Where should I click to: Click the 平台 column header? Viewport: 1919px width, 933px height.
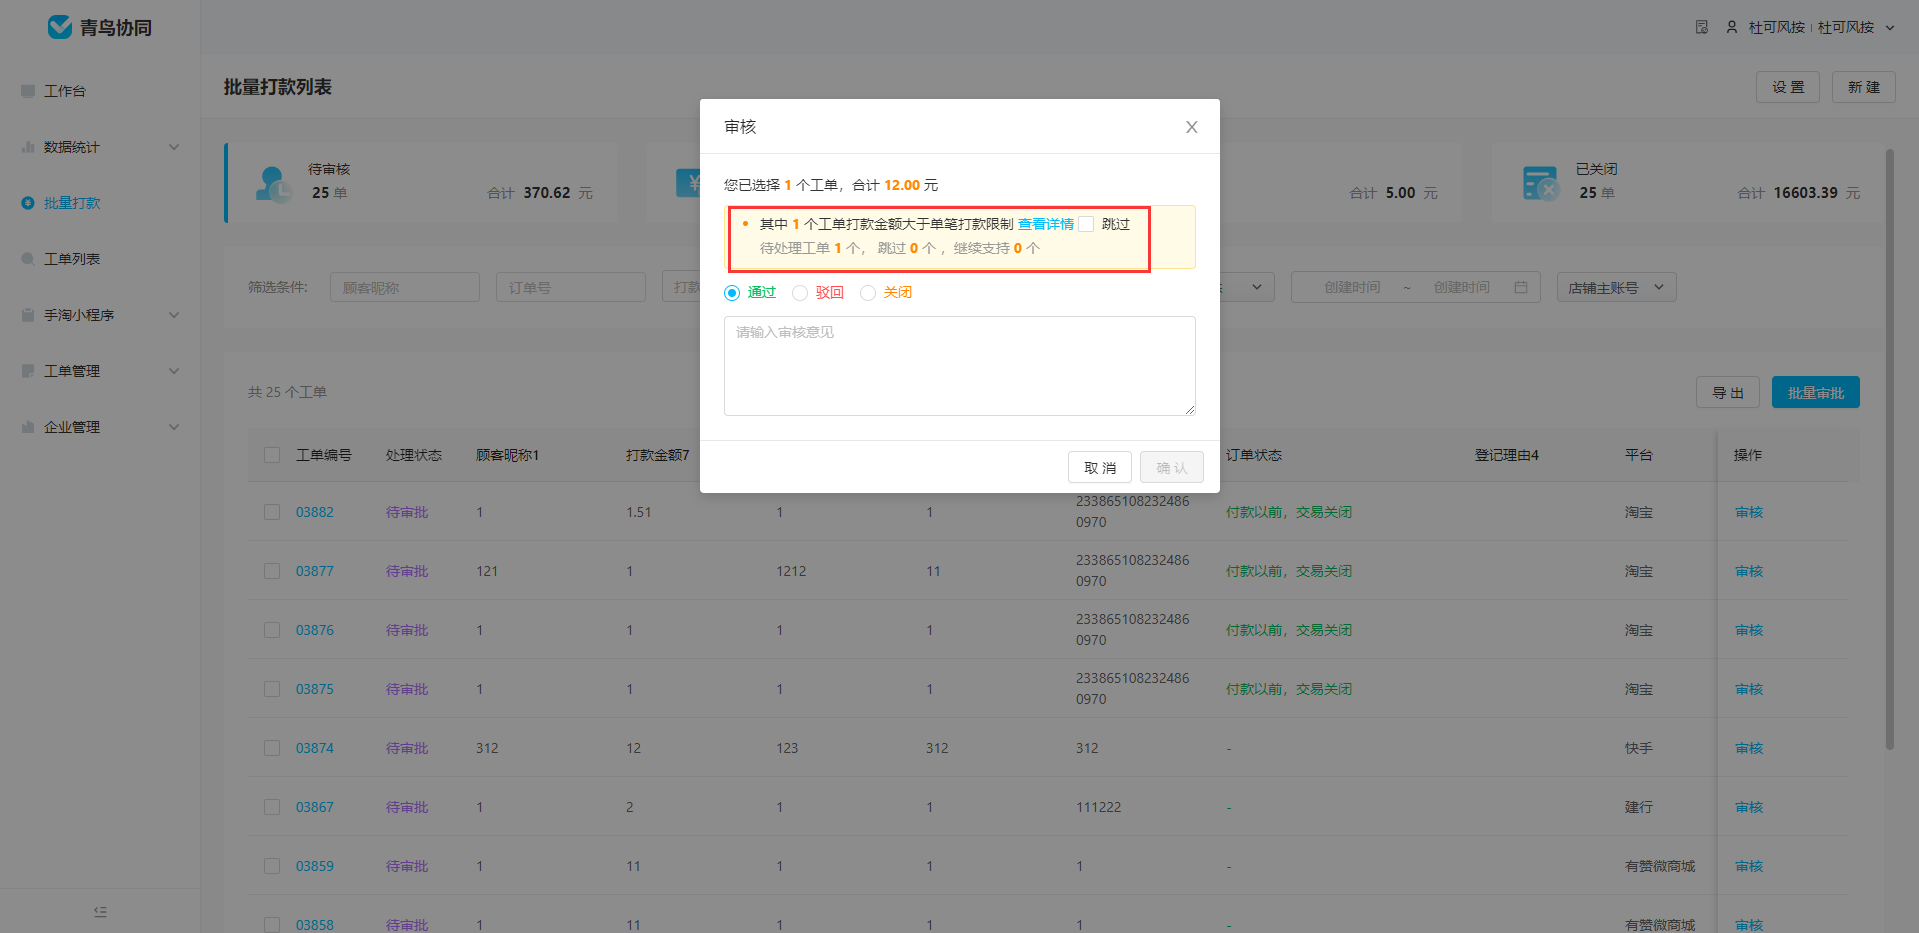point(1639,455)
